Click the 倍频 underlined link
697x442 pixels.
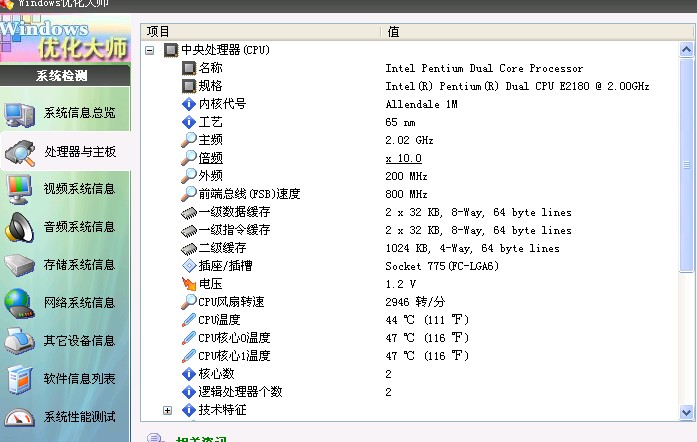[211, 158]
